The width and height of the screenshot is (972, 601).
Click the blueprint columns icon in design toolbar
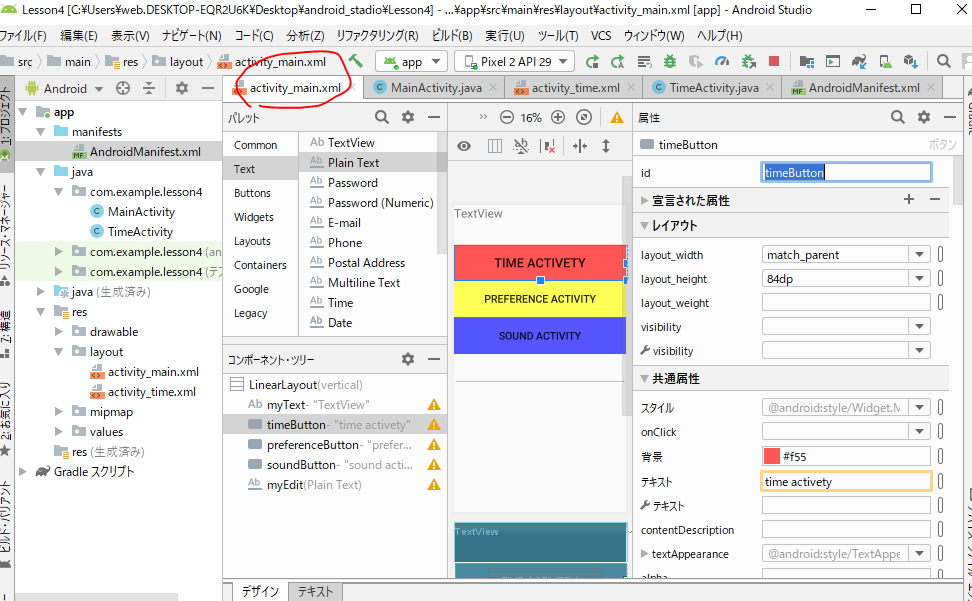[x=495, y=146]
